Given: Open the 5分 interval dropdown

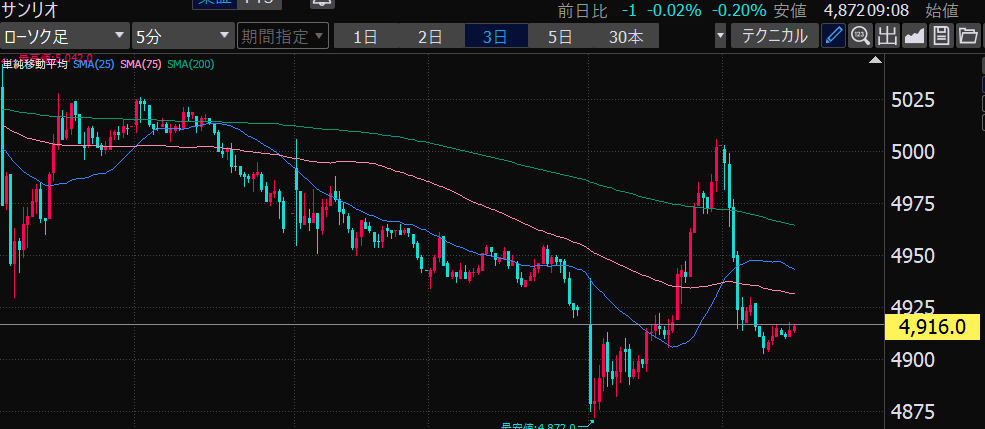Looking at the screenshot, I should (x=182, y=37).
